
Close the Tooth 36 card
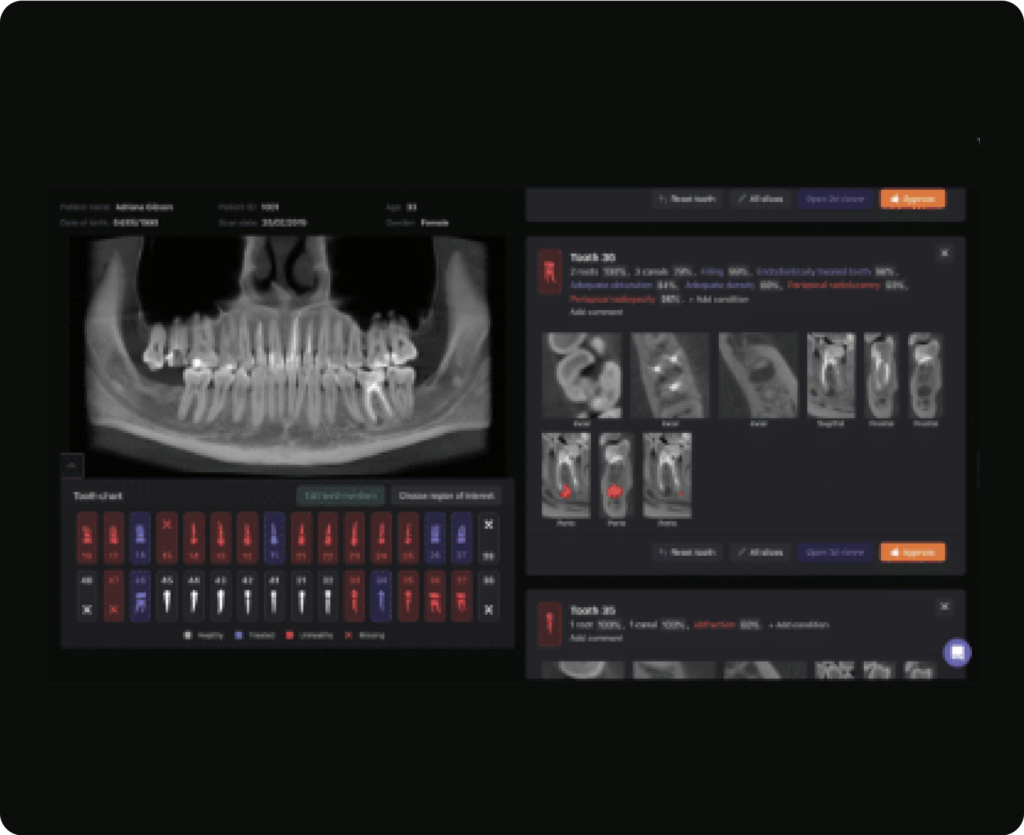click(x=944, y=254)
